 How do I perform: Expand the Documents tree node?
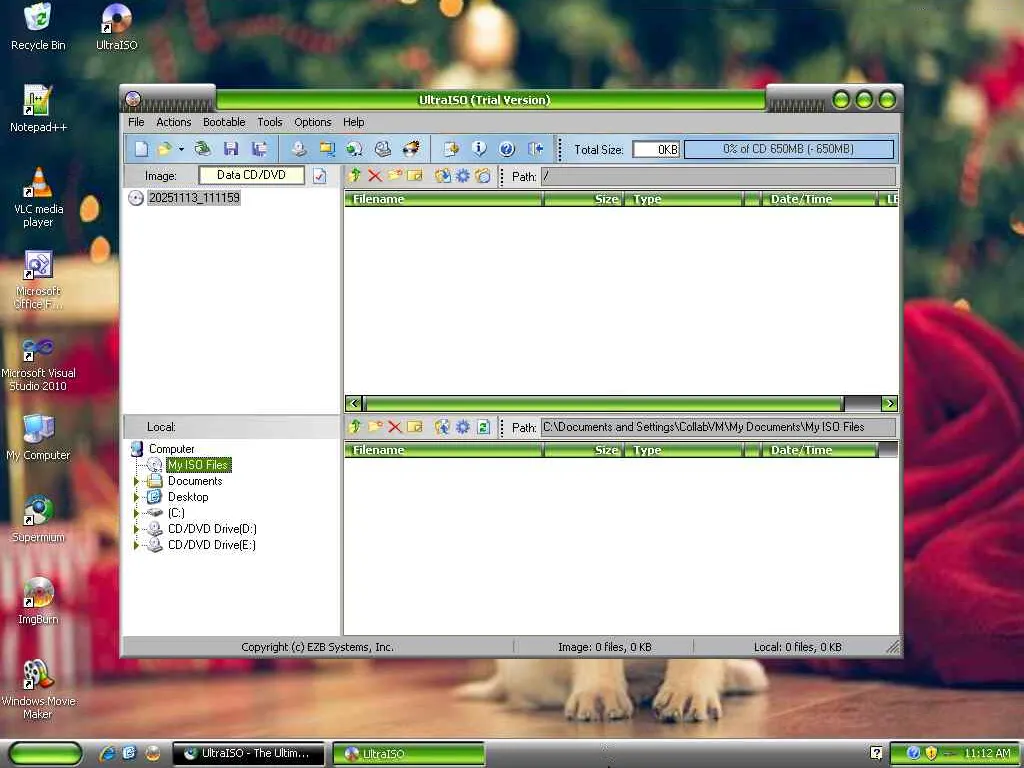point(136,481)
